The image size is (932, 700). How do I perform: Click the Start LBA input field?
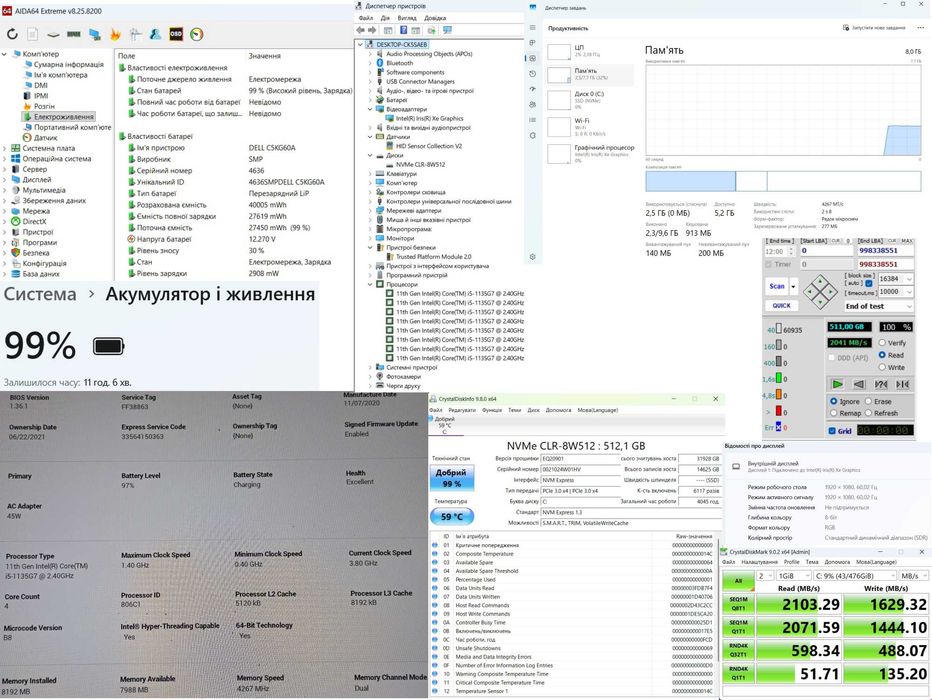point(826,251)
